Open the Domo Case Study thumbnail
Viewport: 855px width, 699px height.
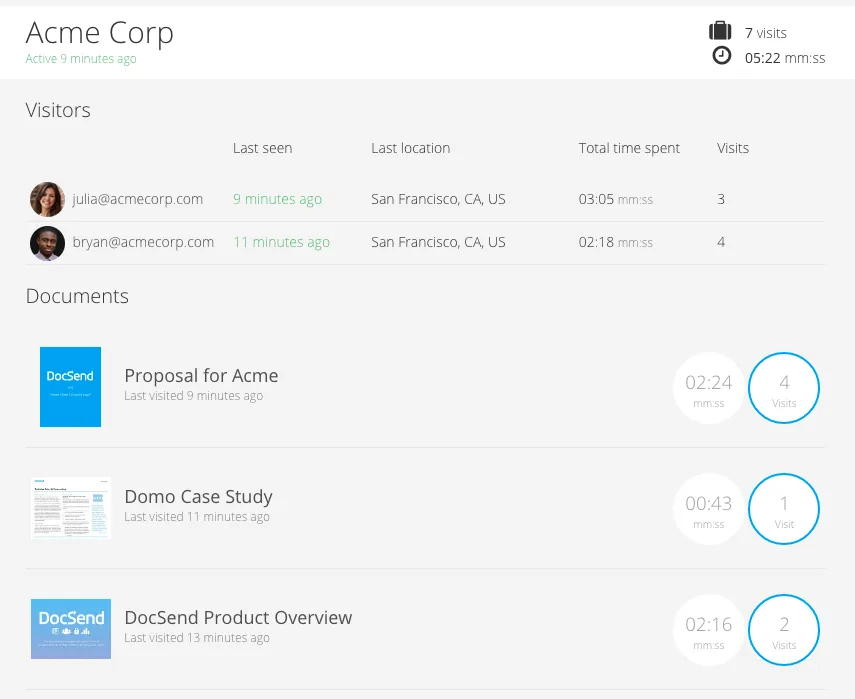point(71,508)
